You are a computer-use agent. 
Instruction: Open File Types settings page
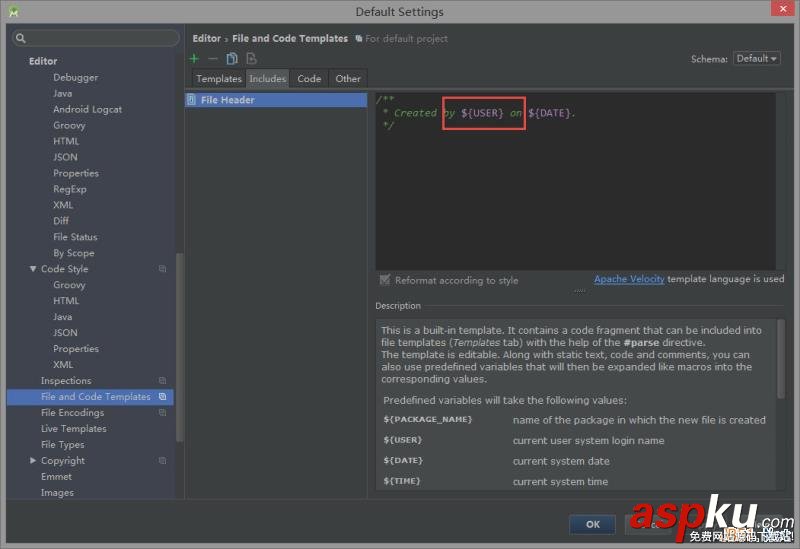pos(63,444)
